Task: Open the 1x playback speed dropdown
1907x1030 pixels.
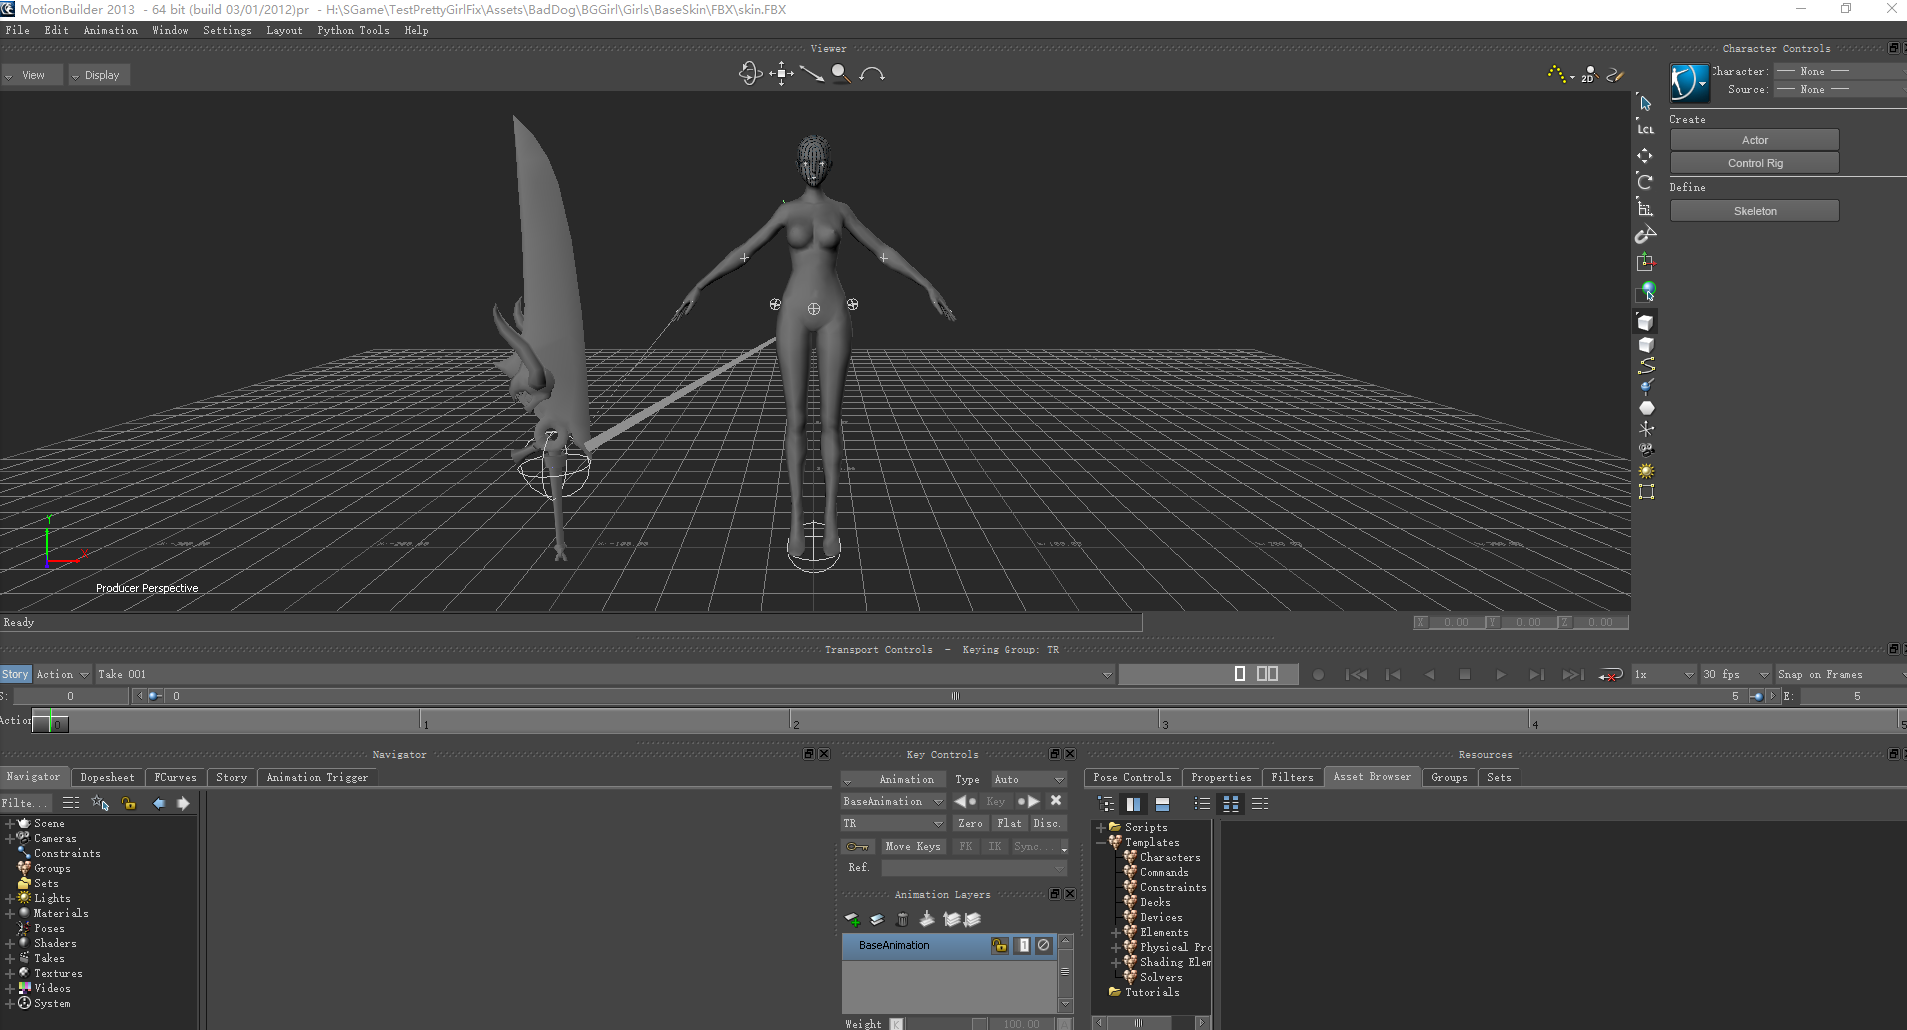Action: [x=1663, y=674]
